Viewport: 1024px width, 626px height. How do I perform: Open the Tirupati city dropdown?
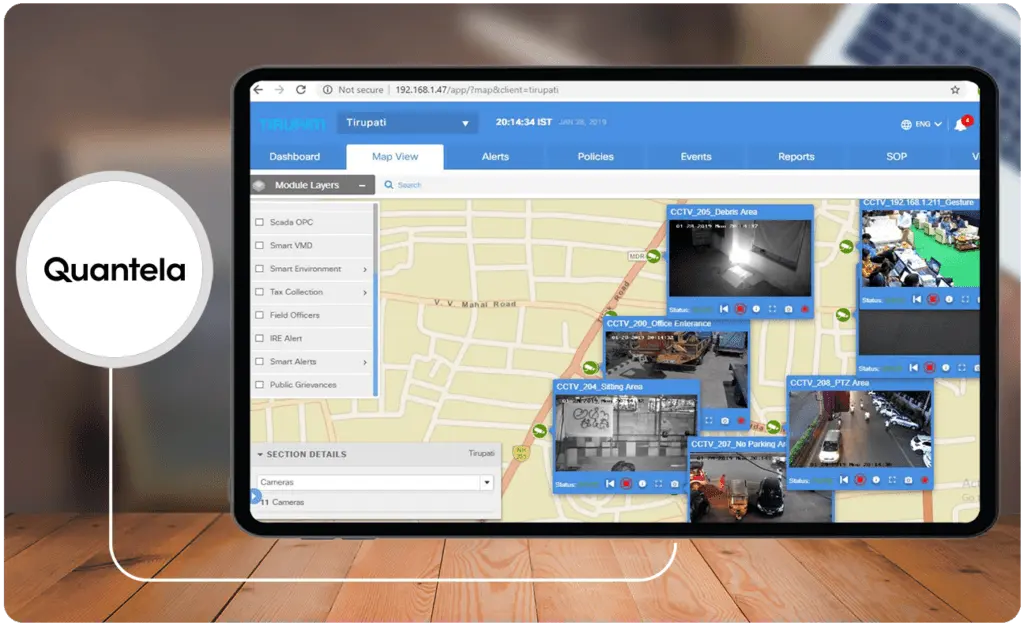click(407, 123)
